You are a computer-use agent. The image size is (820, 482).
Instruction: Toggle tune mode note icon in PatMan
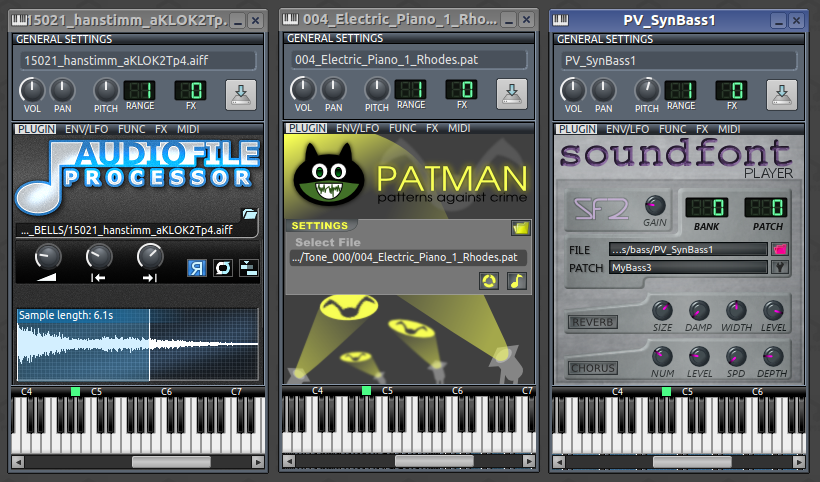[x=516, y=281]
